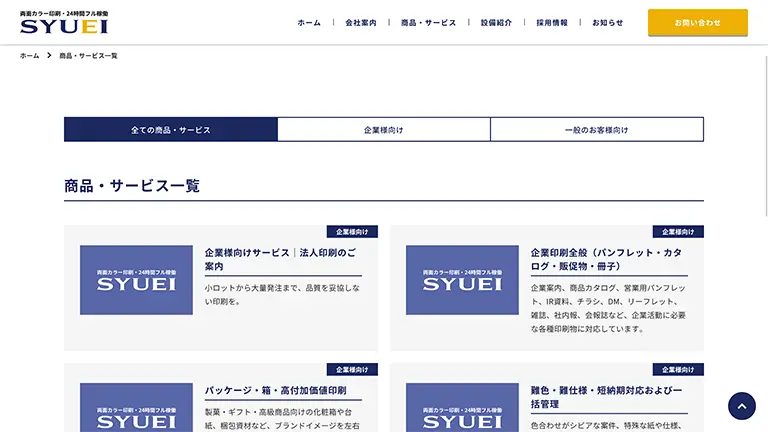Viewport: 768px width, 432px height.
Task: Click thumbnail of パッケージ・箱 card
Action: point(136,408)
